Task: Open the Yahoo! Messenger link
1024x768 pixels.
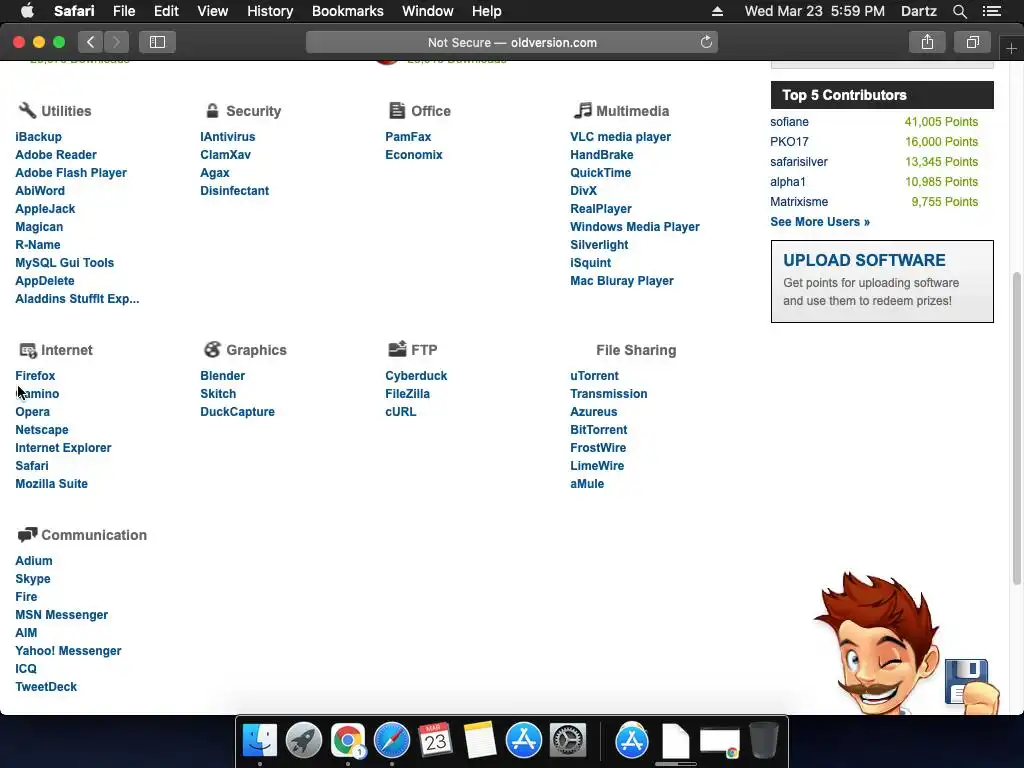Action: (69, 651)
